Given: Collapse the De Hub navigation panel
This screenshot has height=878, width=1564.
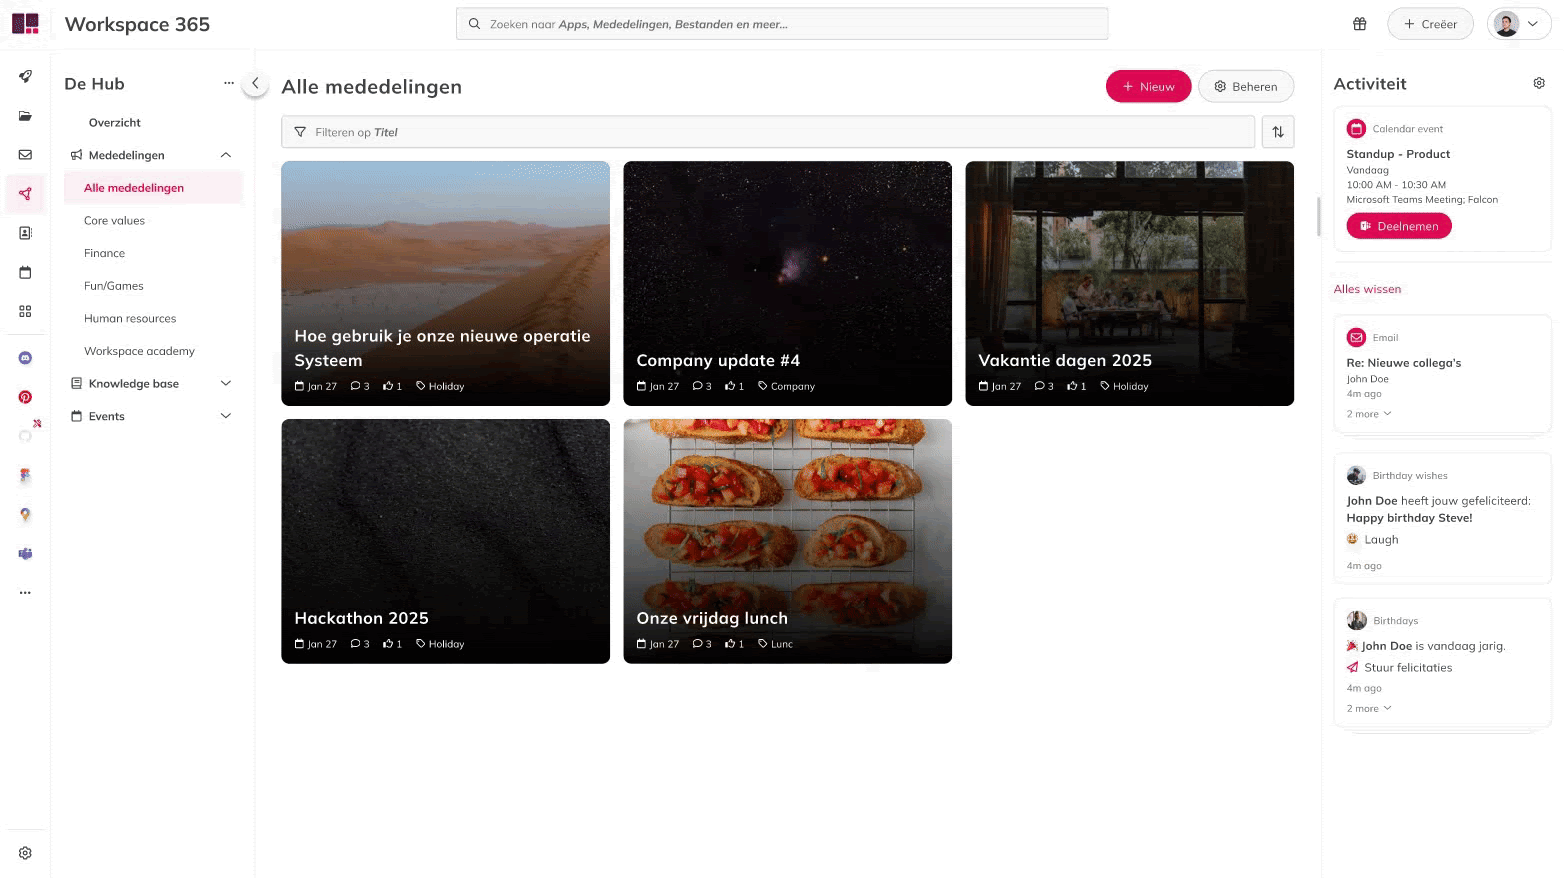Looking at the screenshot, I should (x=255, y=84).
